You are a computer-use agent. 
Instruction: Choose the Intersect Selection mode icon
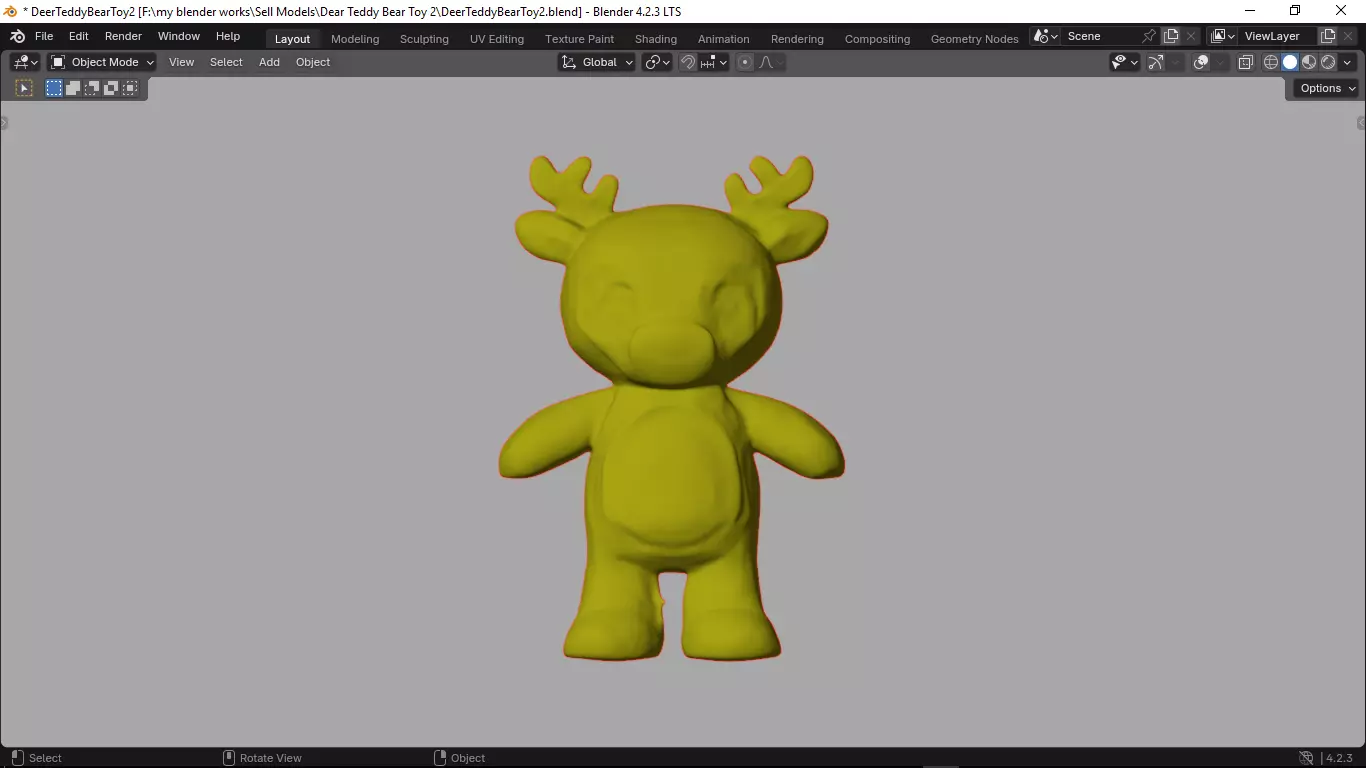130,88
